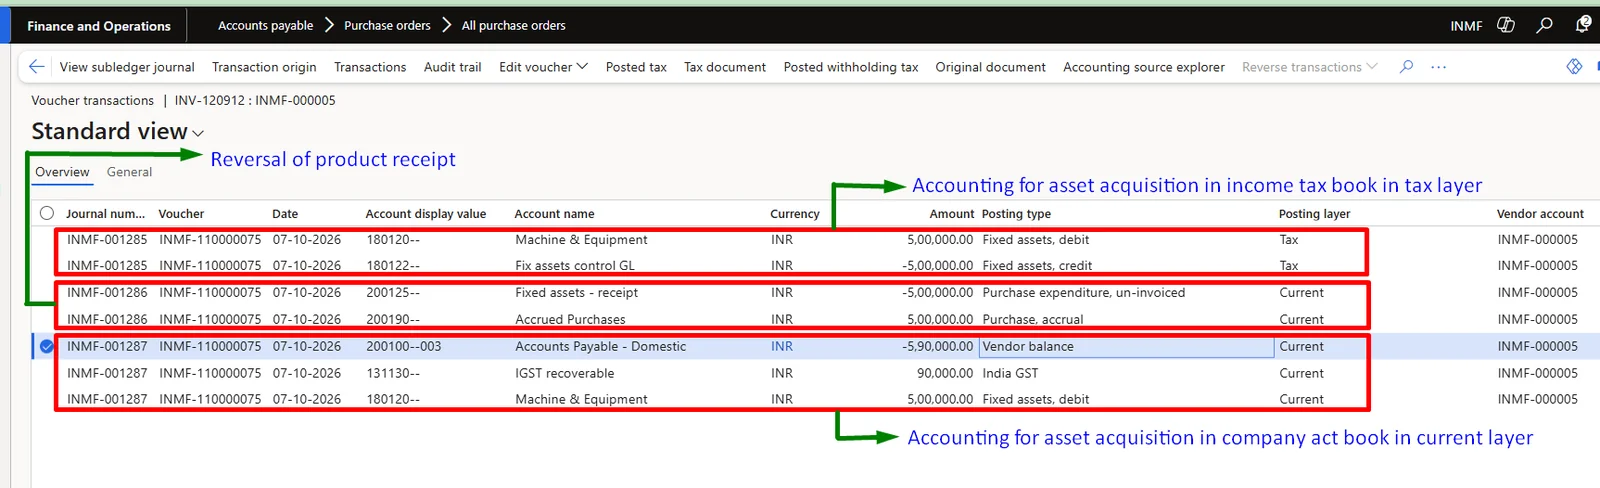Viewport: 1600px width, 488px height.
Task: Select account 200100--003 cell
Action: (404, 346)
